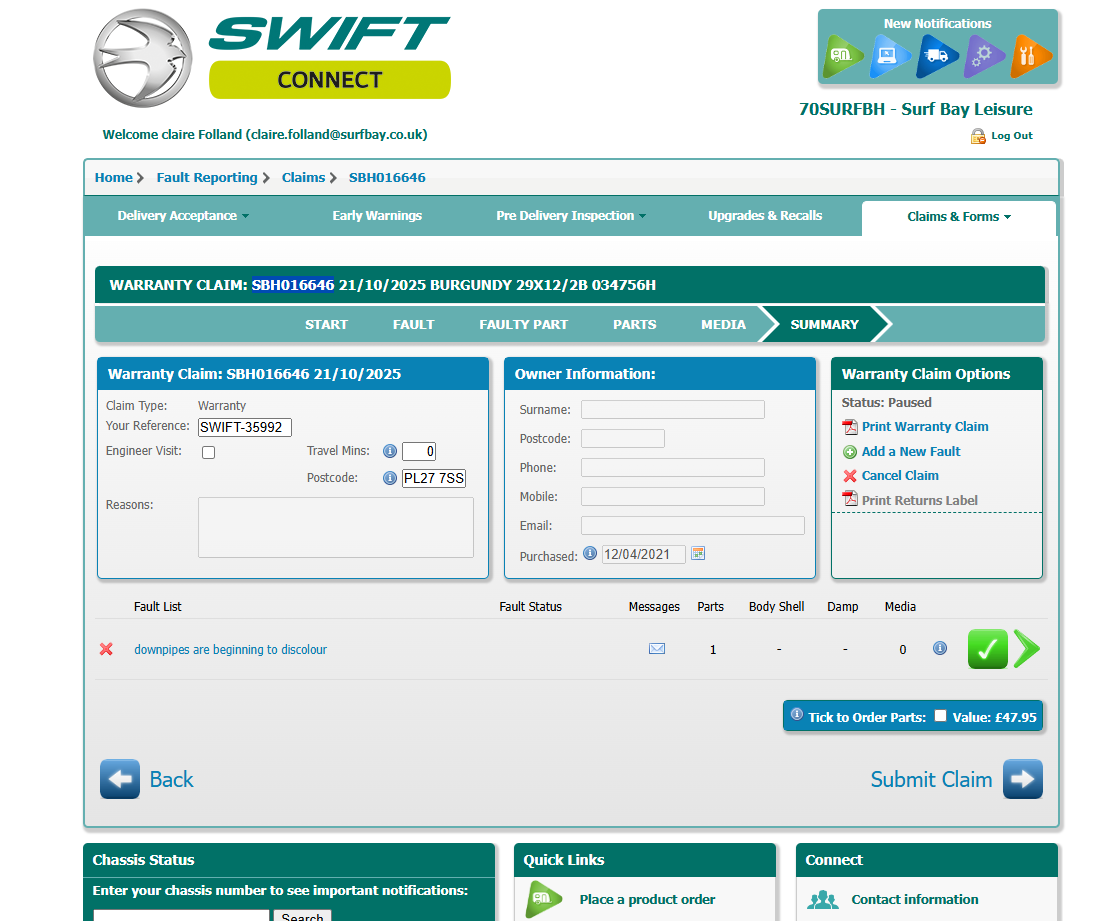
Task: Click the Purchased date field
Action: pyautogui.click(x=643, y=554)
